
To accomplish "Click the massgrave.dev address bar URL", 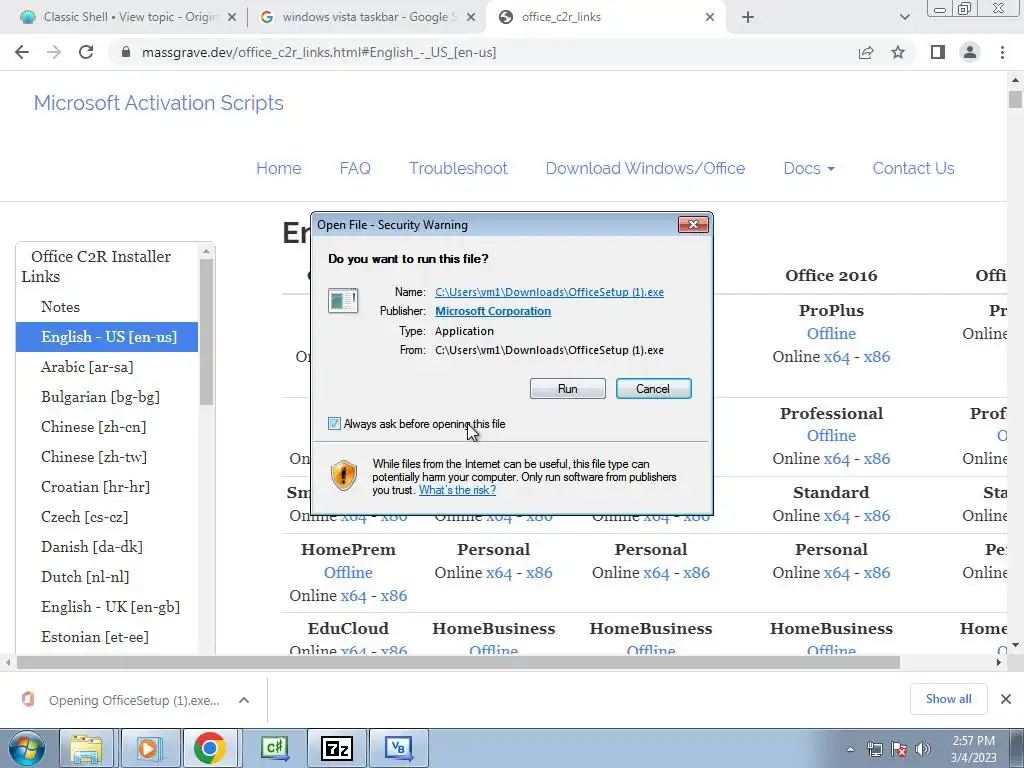I will (x=319, y=52).
